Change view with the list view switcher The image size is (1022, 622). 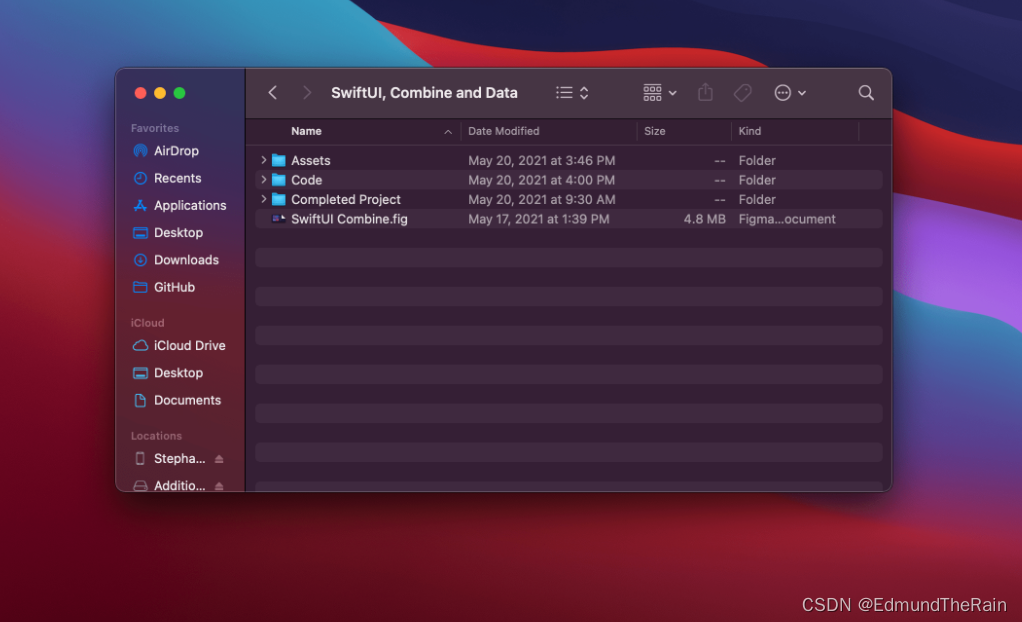572,93
